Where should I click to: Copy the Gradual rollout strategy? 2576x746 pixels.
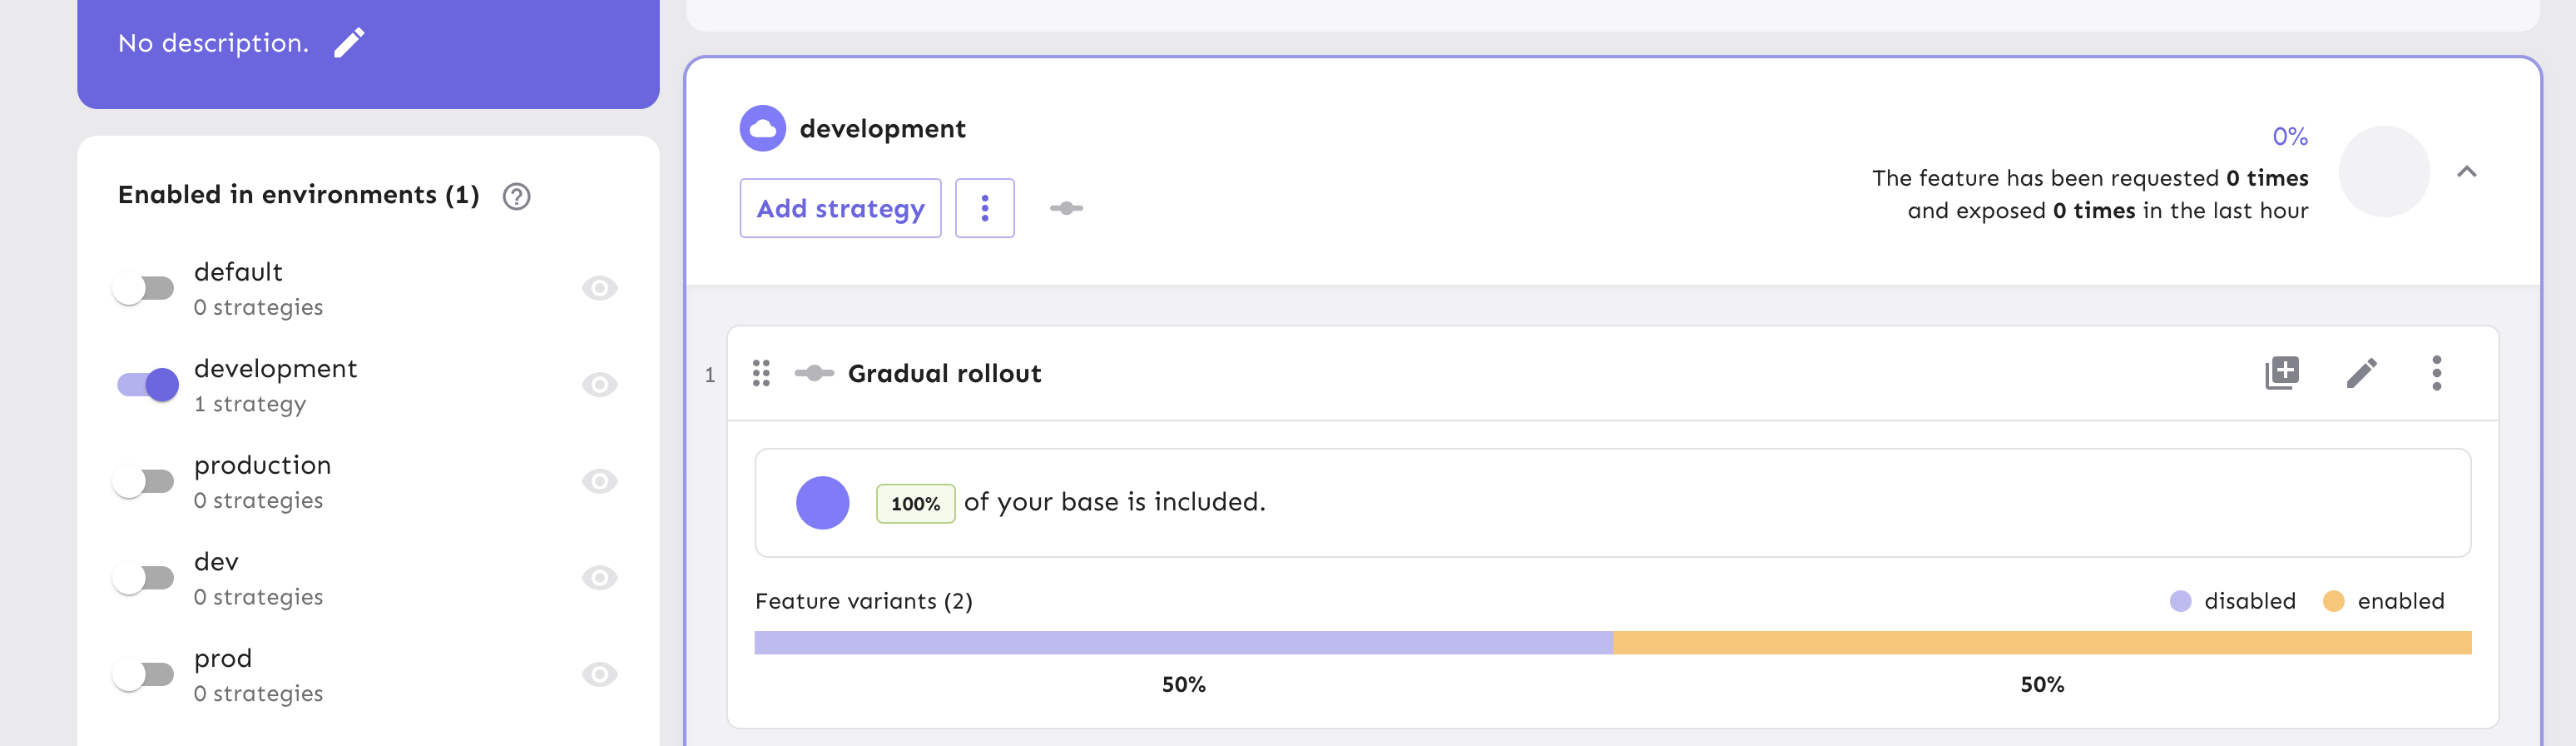(2285, 372)
